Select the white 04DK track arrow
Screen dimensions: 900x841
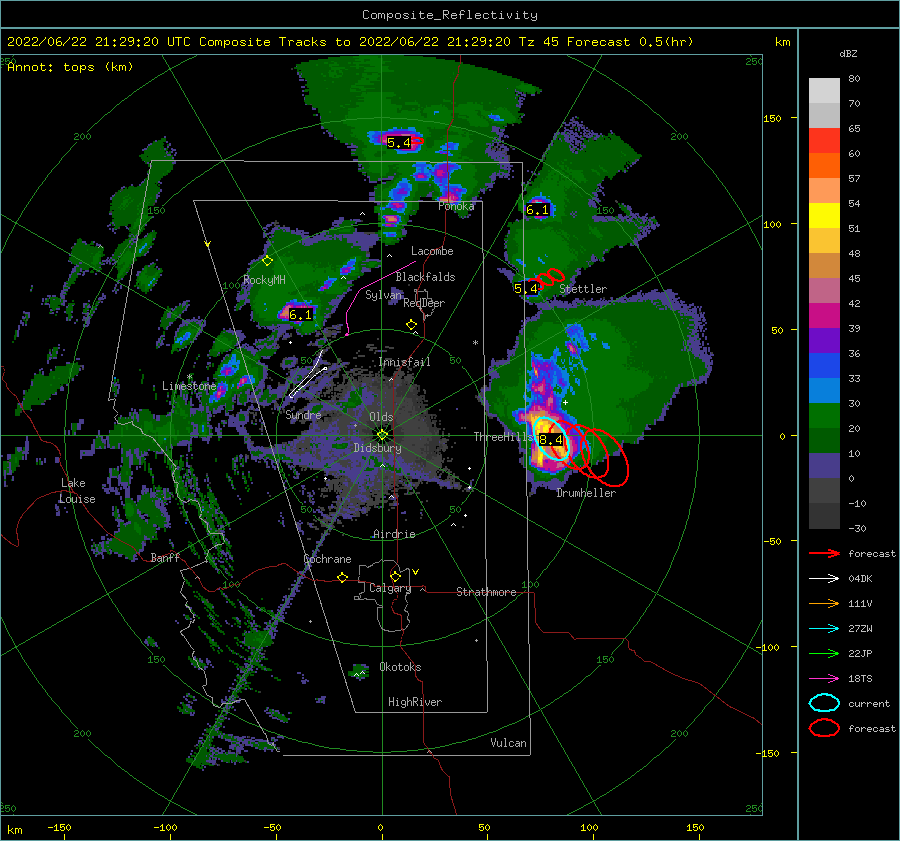point(824,579)
